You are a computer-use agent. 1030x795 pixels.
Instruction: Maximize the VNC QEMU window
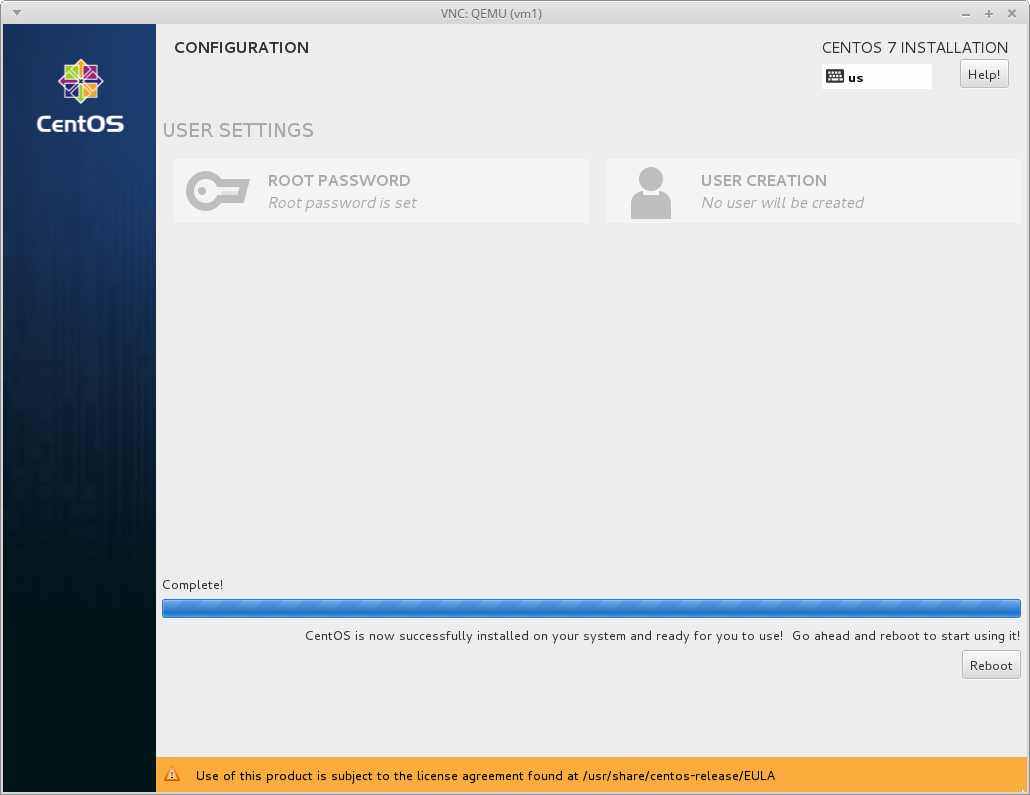[989, 14]
